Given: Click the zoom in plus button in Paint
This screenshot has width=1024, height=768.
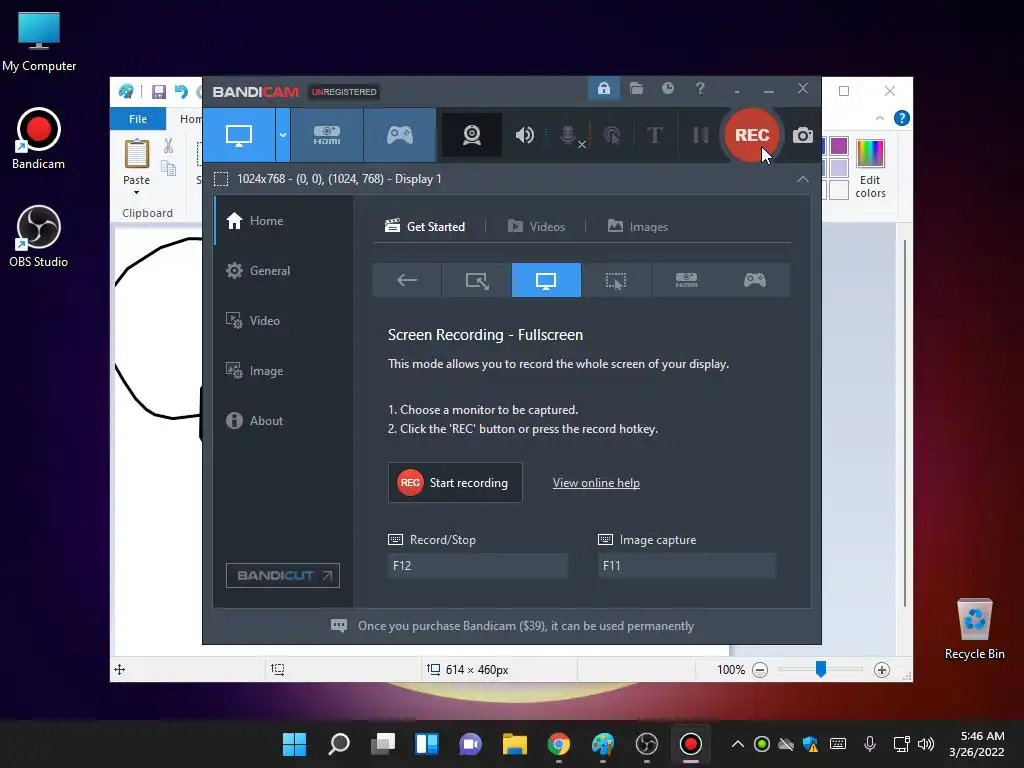Looking at the screenshot, I should (x=882, y=670).
